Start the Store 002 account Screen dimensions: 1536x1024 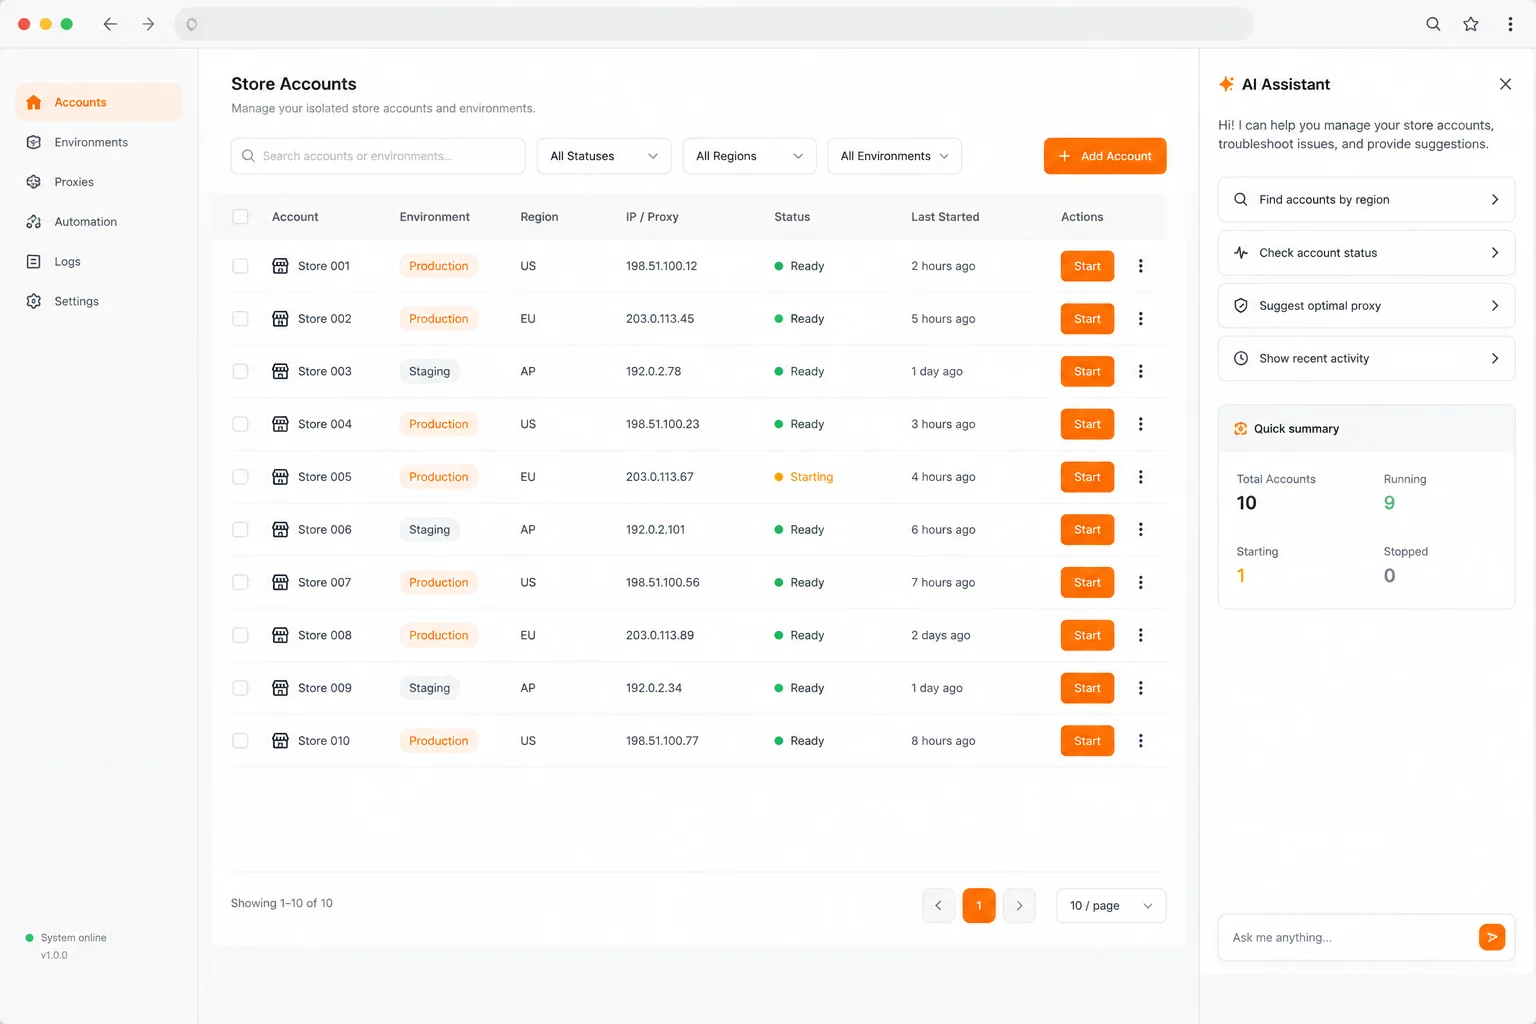[x=1087, y=319]
